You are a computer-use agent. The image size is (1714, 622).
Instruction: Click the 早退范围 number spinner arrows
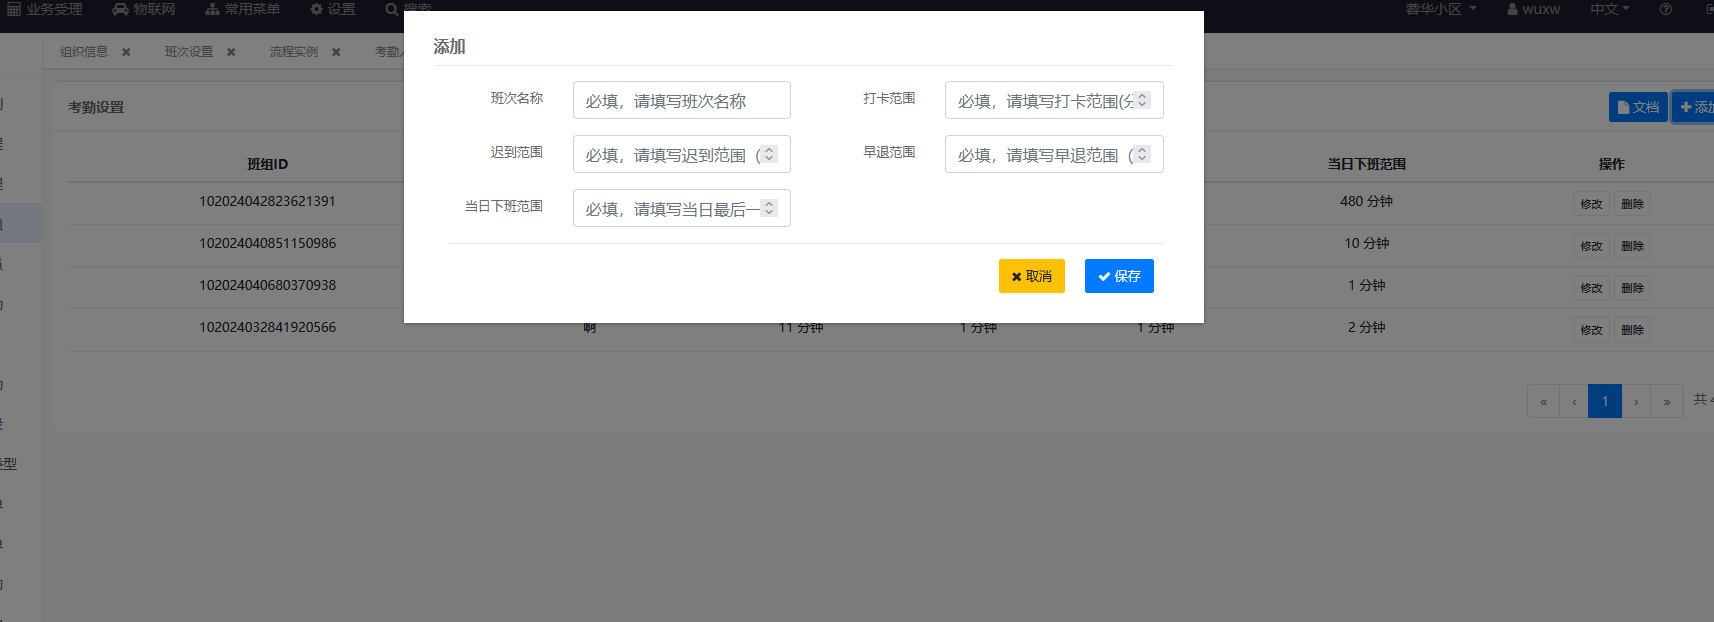(x=1142, y=154)
